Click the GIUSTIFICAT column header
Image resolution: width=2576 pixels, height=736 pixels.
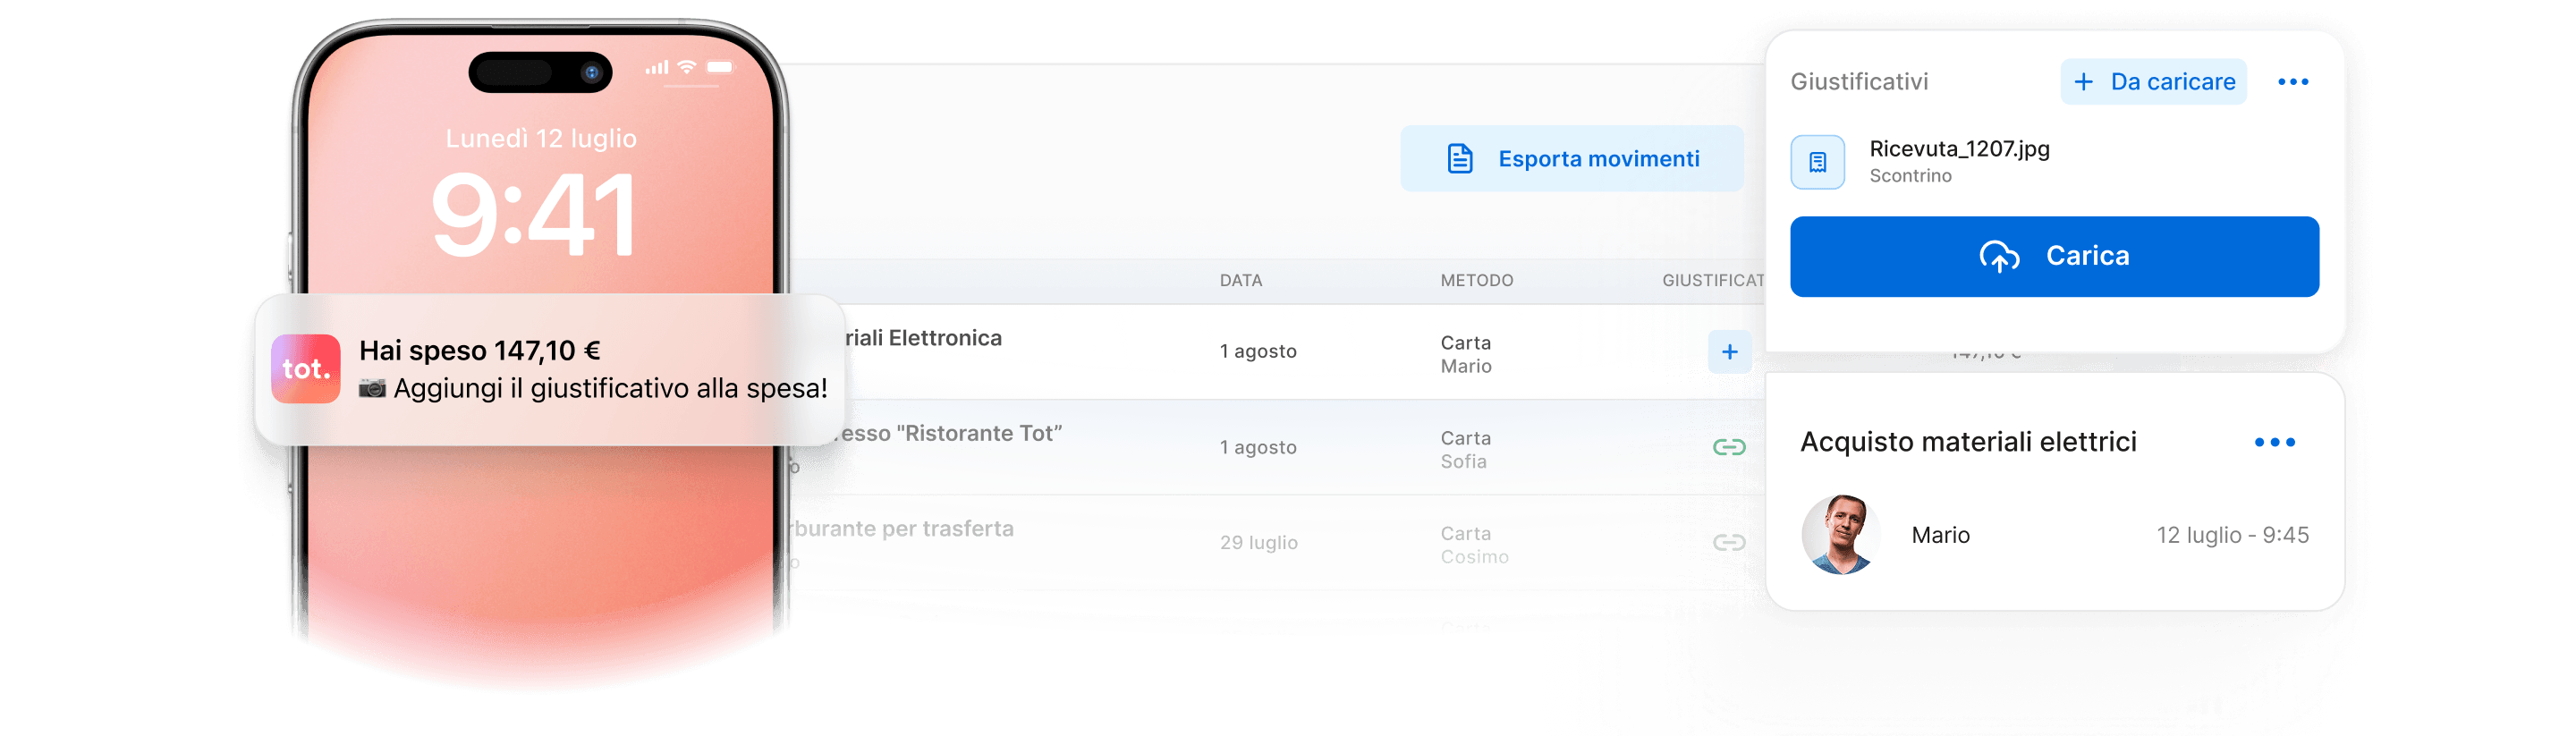click(1712, 281)
